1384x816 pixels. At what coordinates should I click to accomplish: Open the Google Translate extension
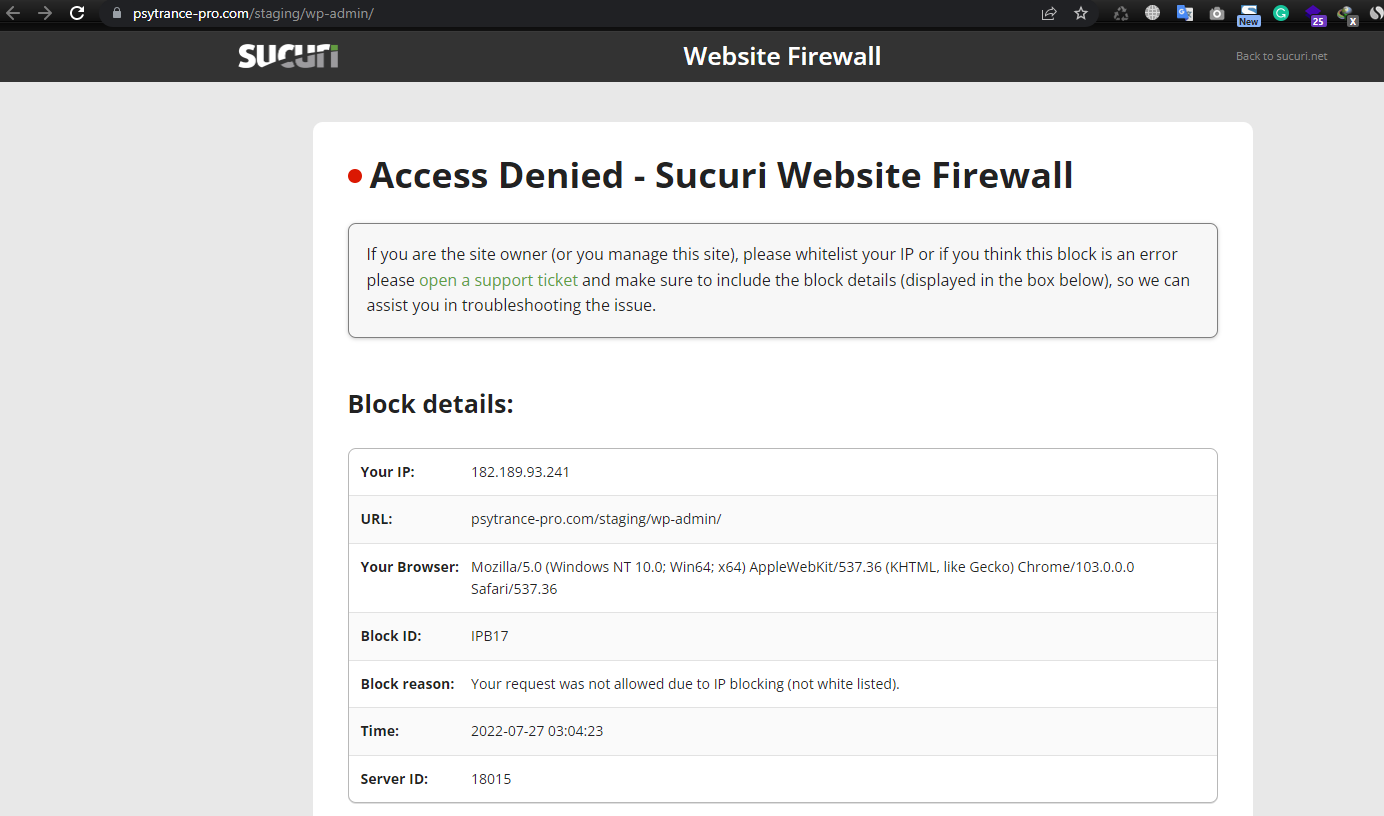tap(1185, 14)
